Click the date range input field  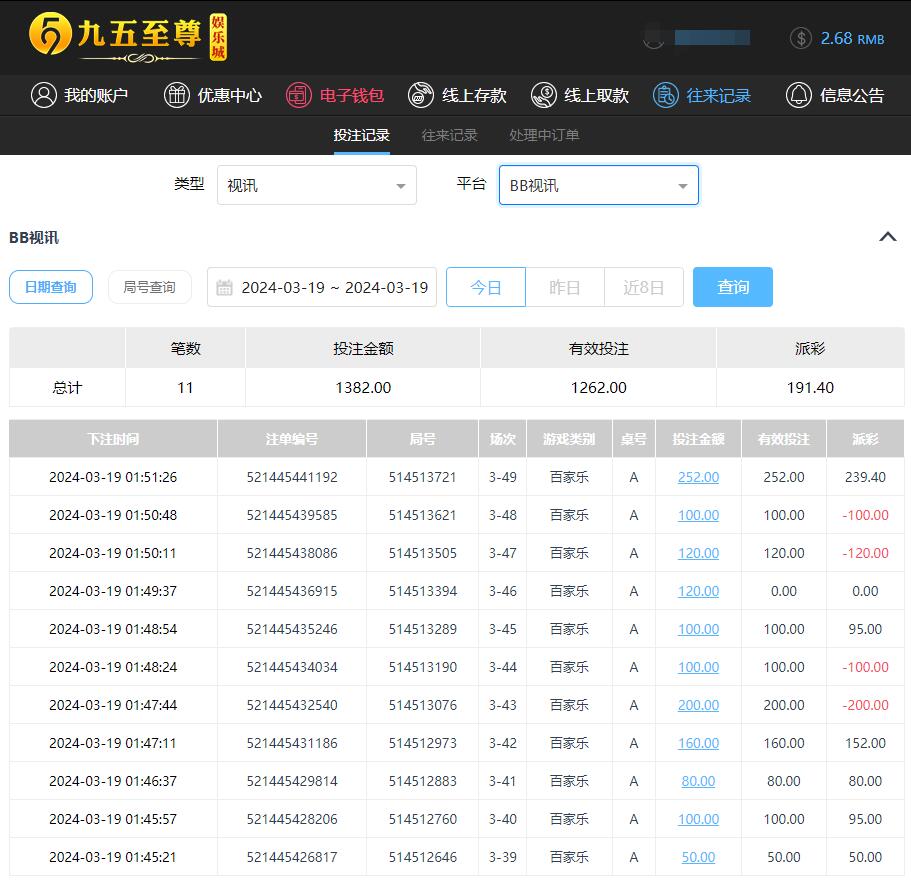(x=322, y=287)
